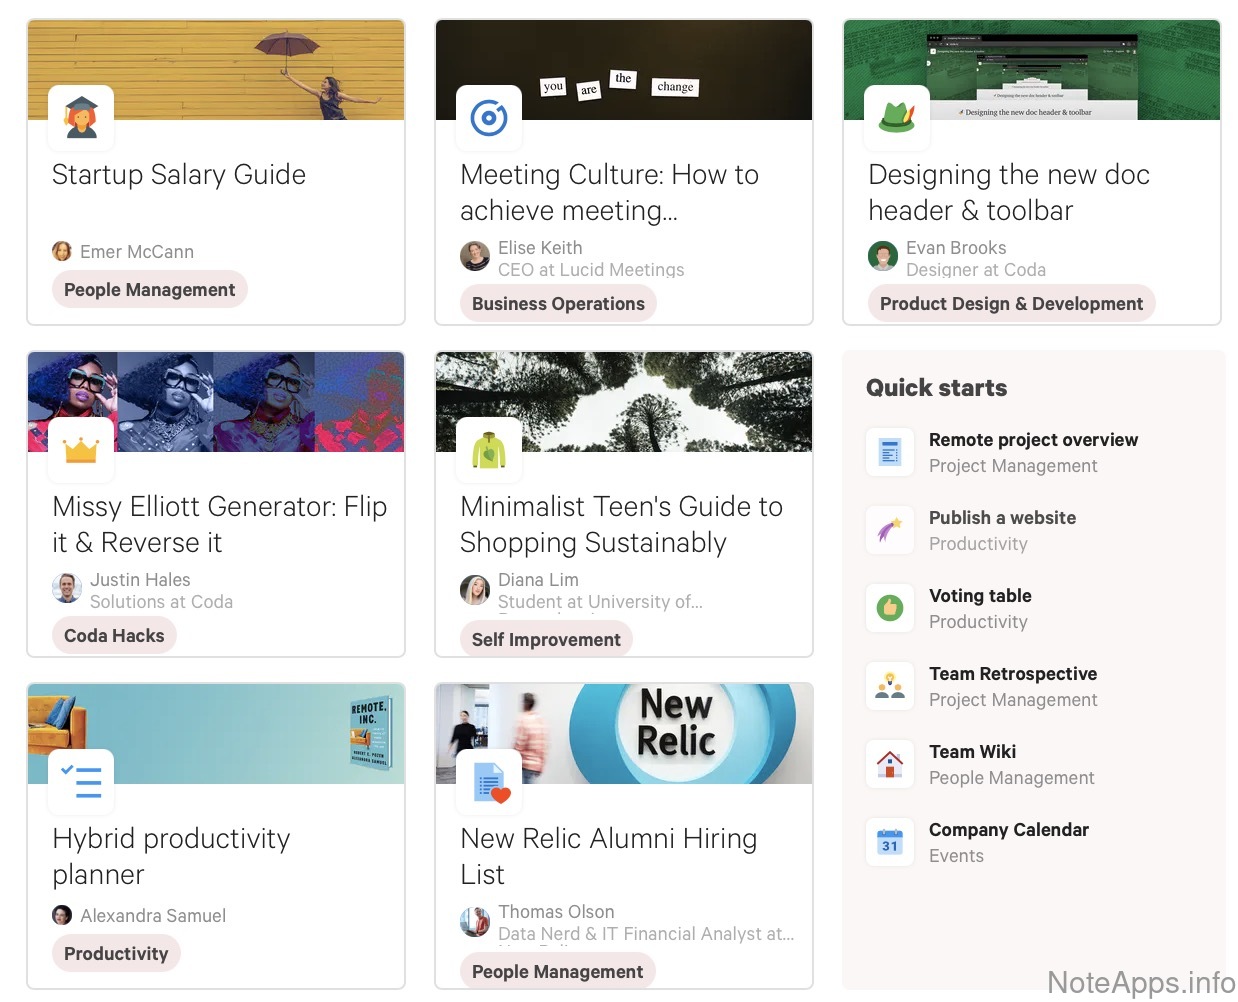The height and width of the screenshot is (1002, 1238).
Task: Open the Publish a website quick start
Action: click(x=1002, y=518)
